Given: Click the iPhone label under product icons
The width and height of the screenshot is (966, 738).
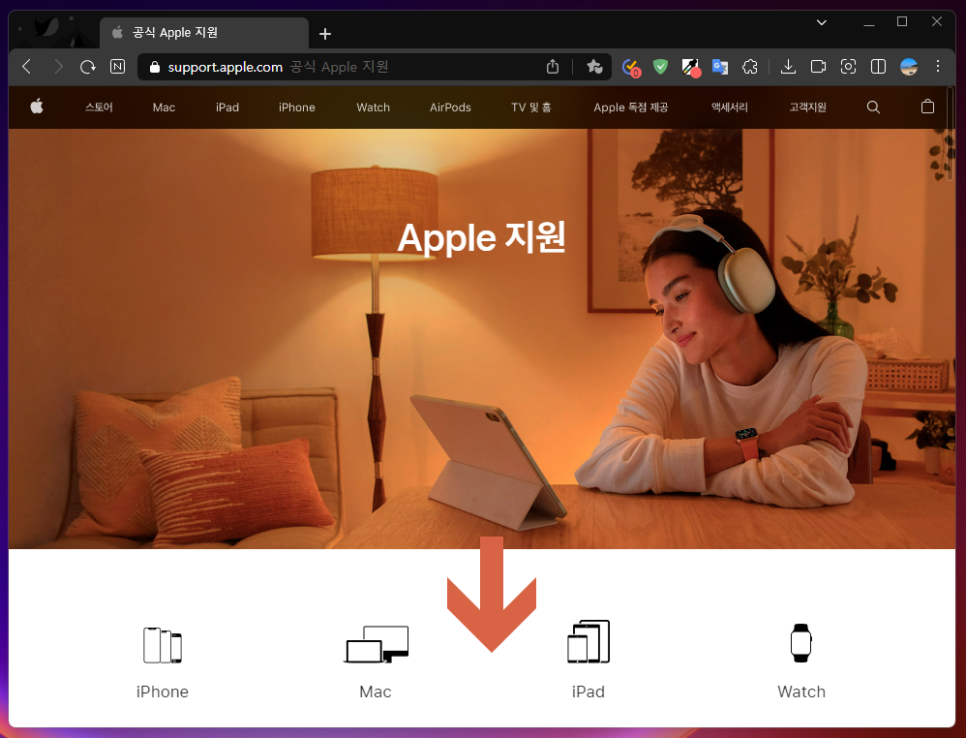Looking at the screenshot, I should [x=163, y=692].
